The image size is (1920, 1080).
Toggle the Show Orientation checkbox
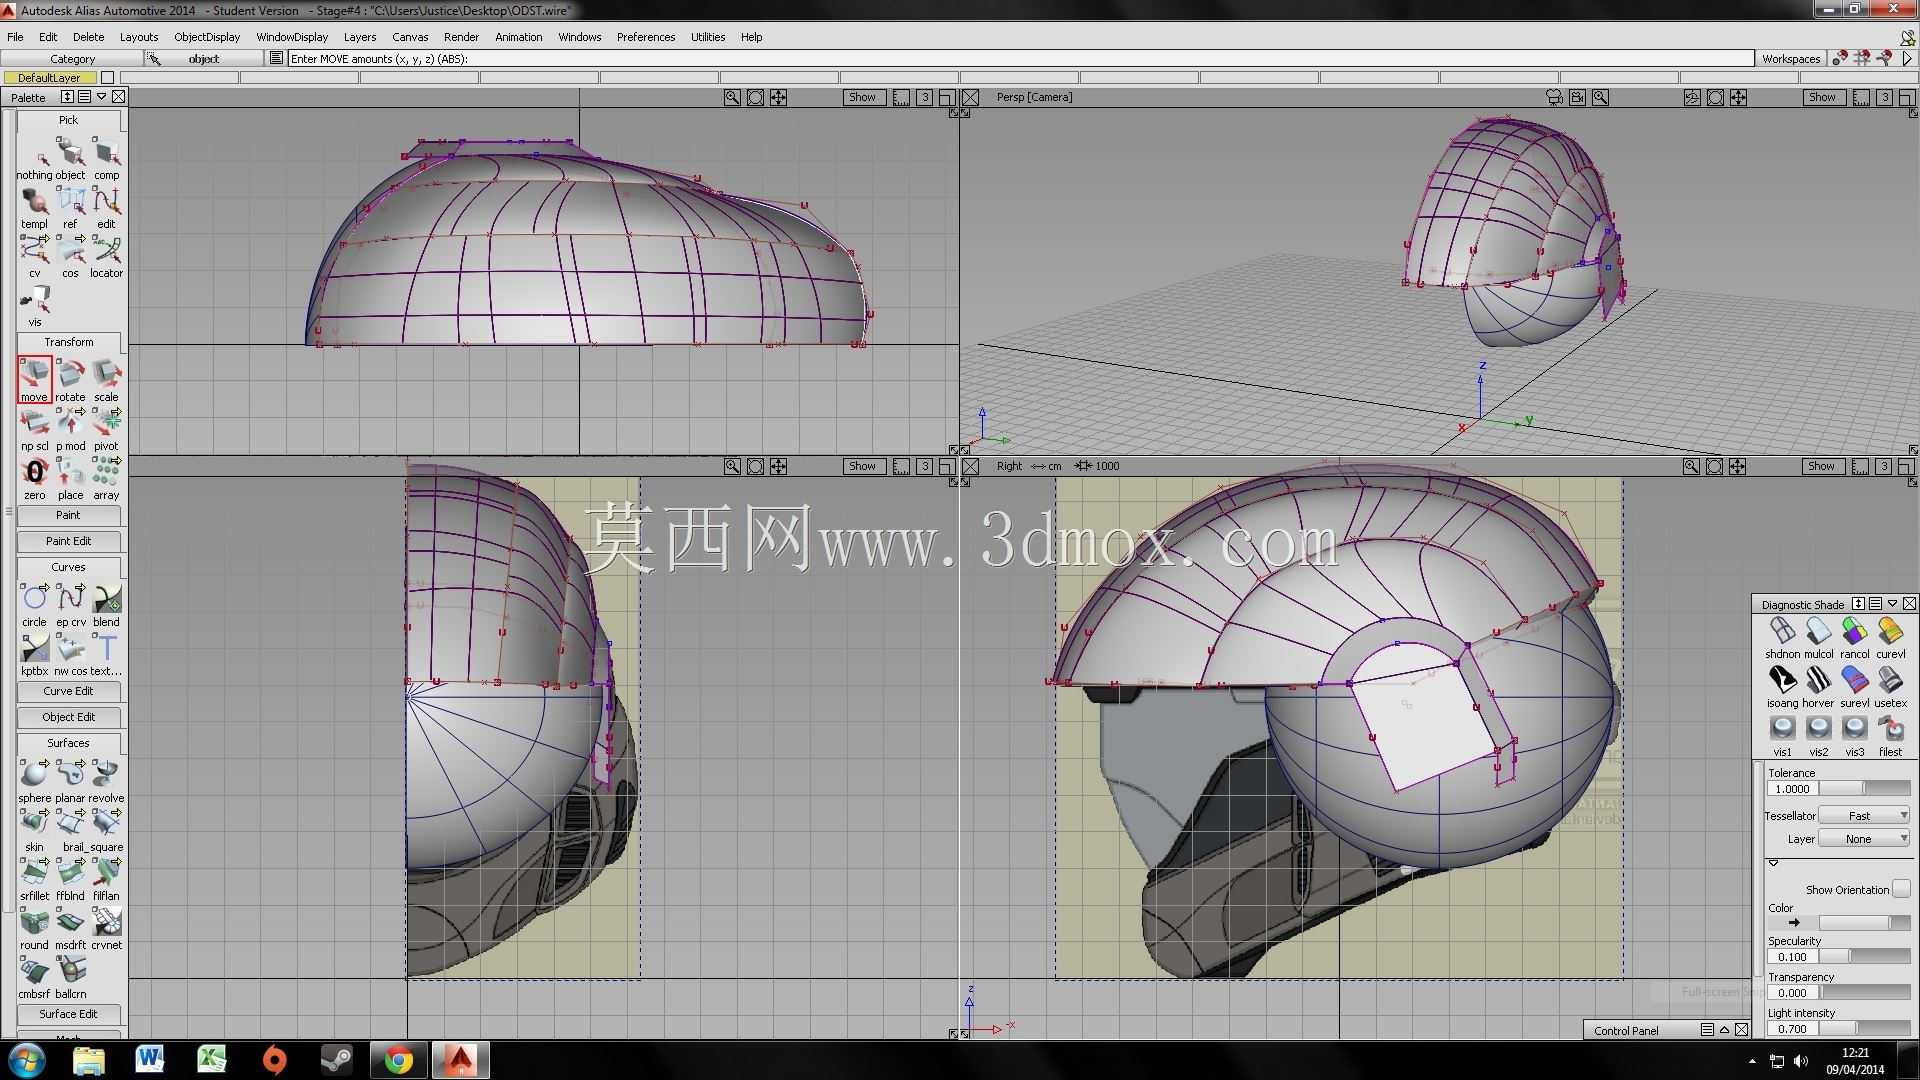click(x=1901, y=889)
